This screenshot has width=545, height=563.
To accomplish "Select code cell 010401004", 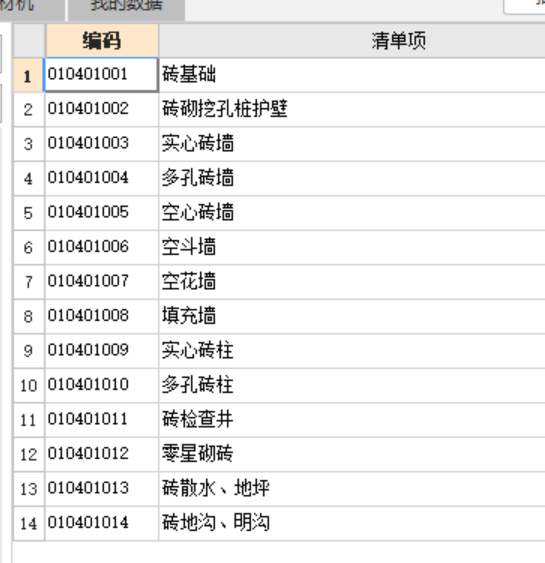I will 101,178.
